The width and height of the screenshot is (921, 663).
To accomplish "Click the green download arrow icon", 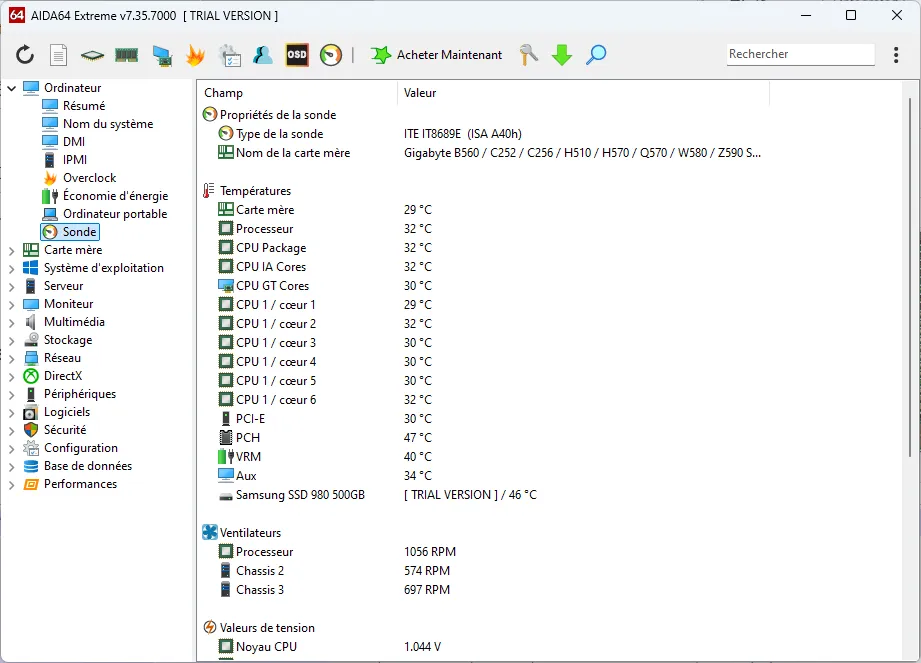I will (562, 55).
